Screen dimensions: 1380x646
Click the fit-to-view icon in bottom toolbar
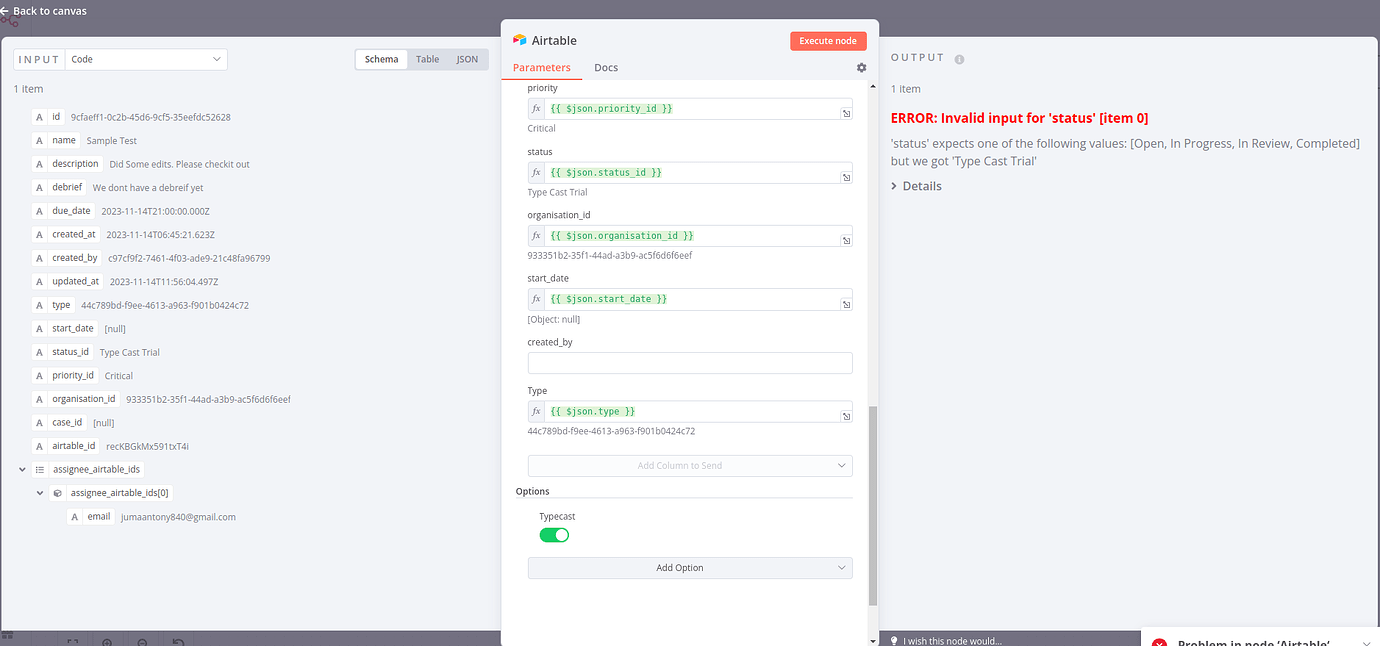point(72,641)
